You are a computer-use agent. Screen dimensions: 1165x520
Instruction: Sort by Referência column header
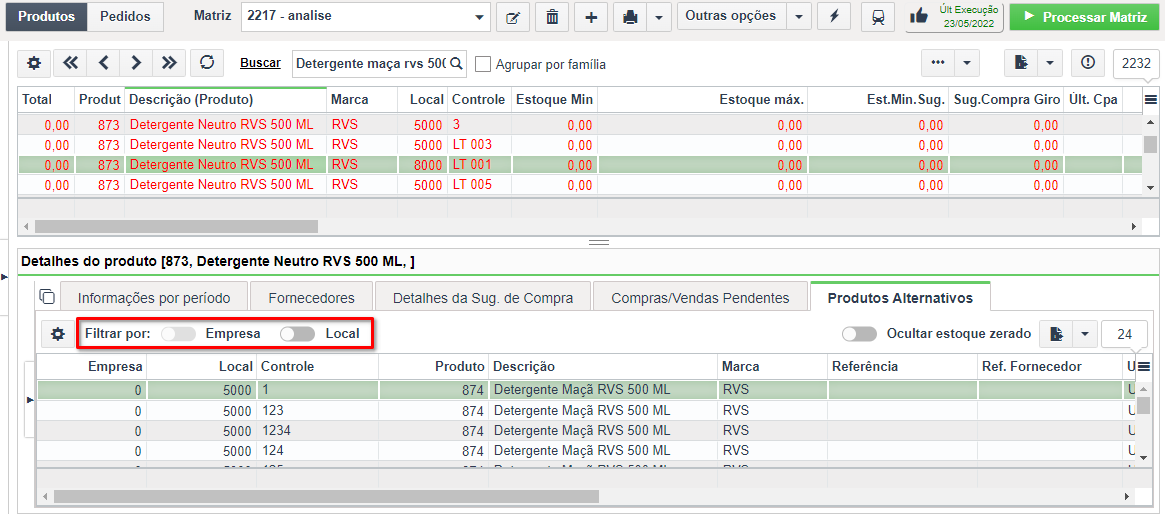pyautogui.click(x=903, y=366)
